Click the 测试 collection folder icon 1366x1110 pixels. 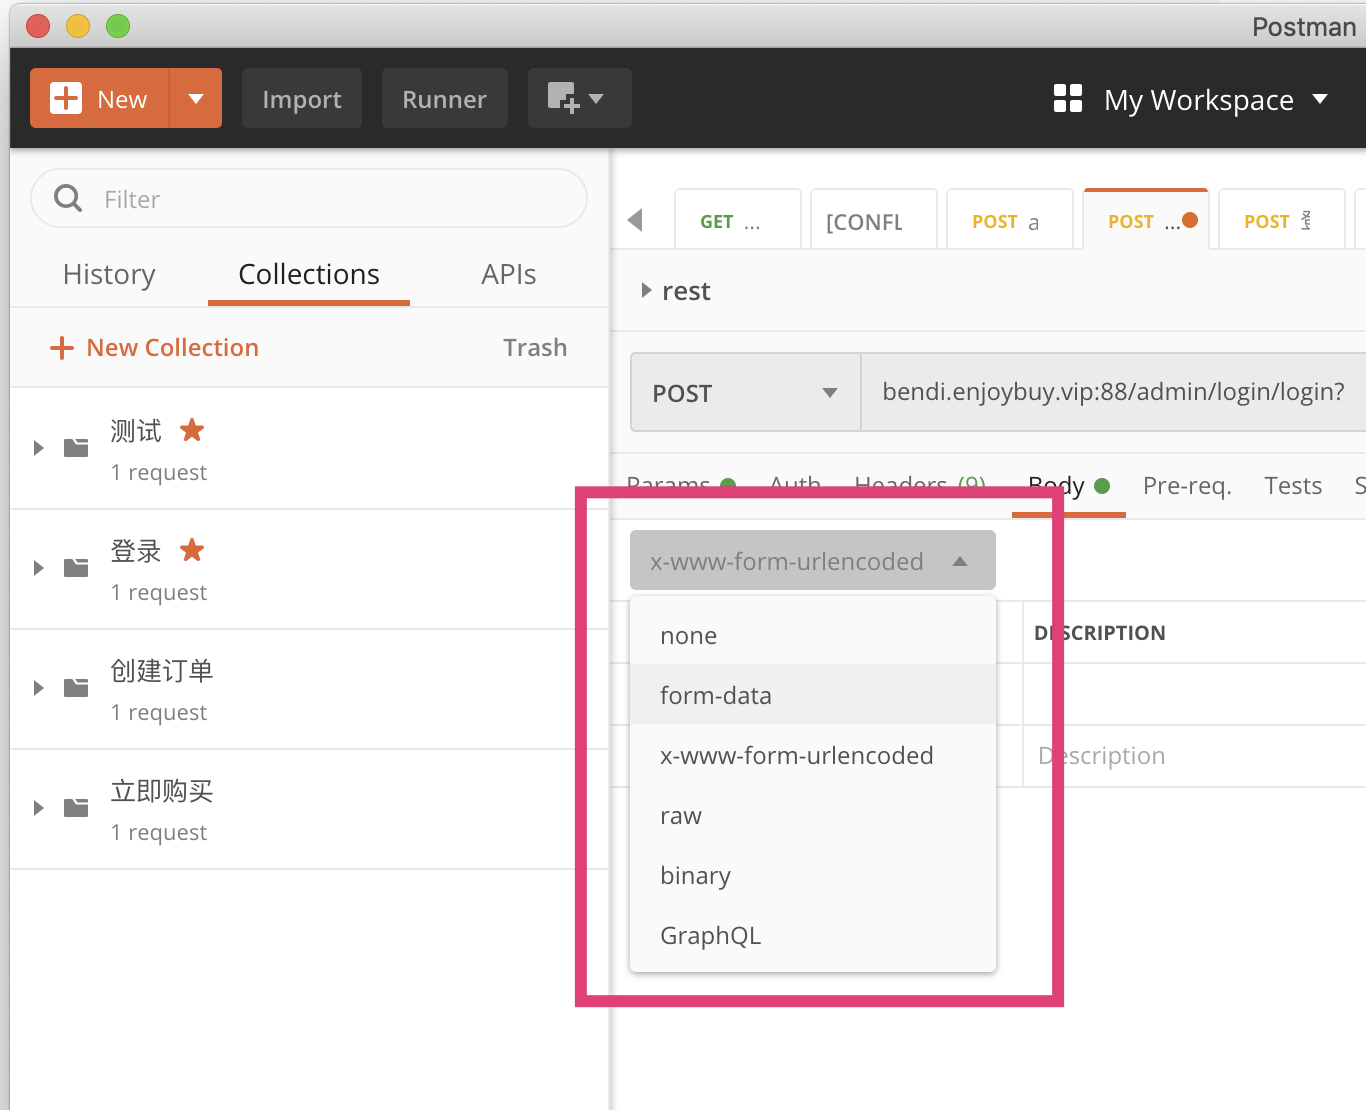76,448
